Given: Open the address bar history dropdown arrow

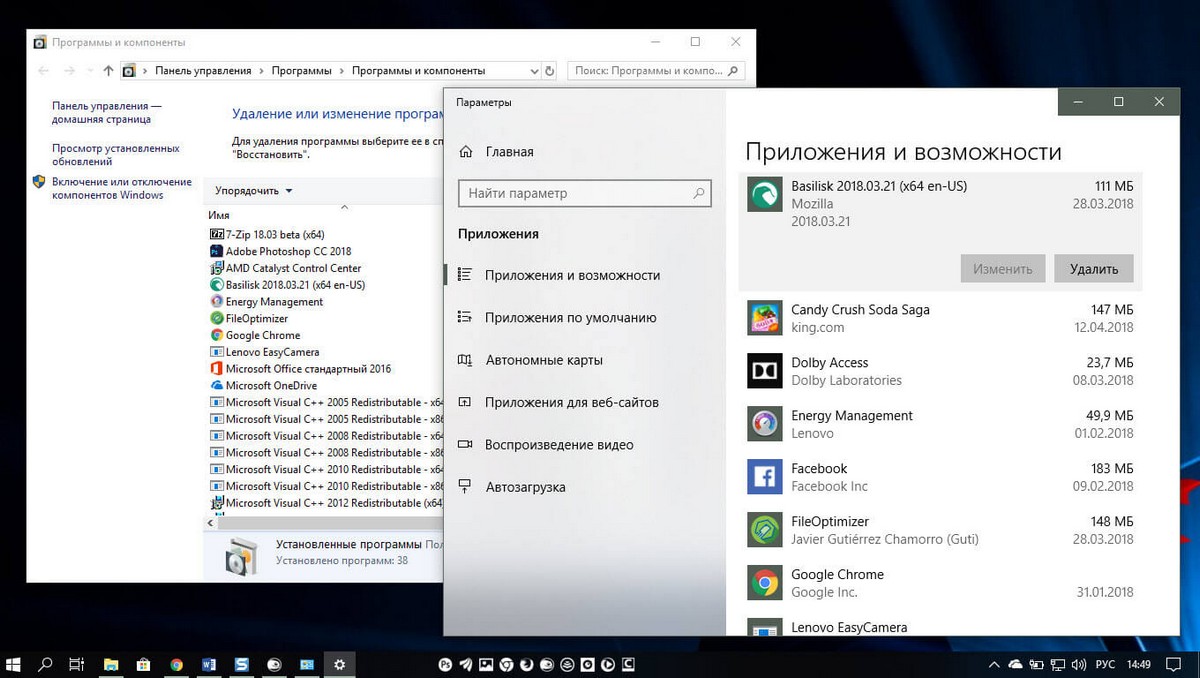Looking at the screenshot, I should [534, 71].
